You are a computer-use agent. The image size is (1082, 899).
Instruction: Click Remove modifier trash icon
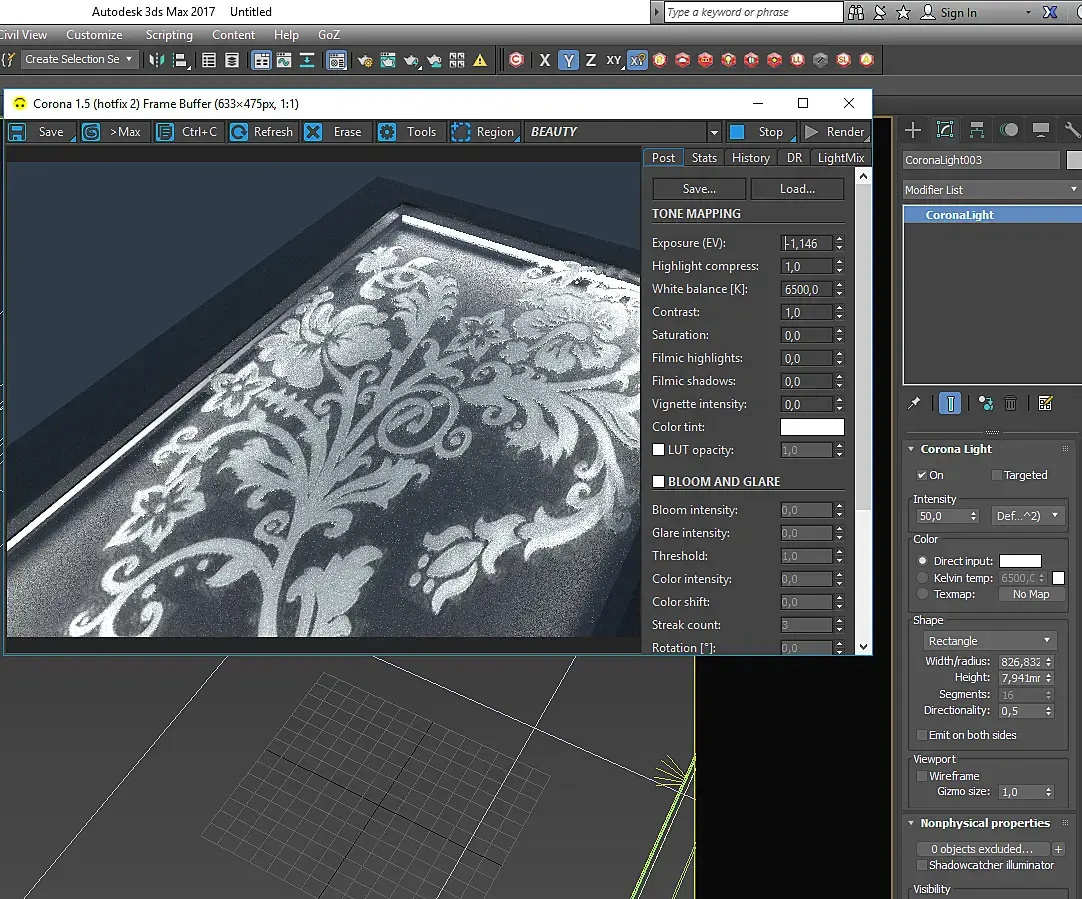coord(1011,403)
